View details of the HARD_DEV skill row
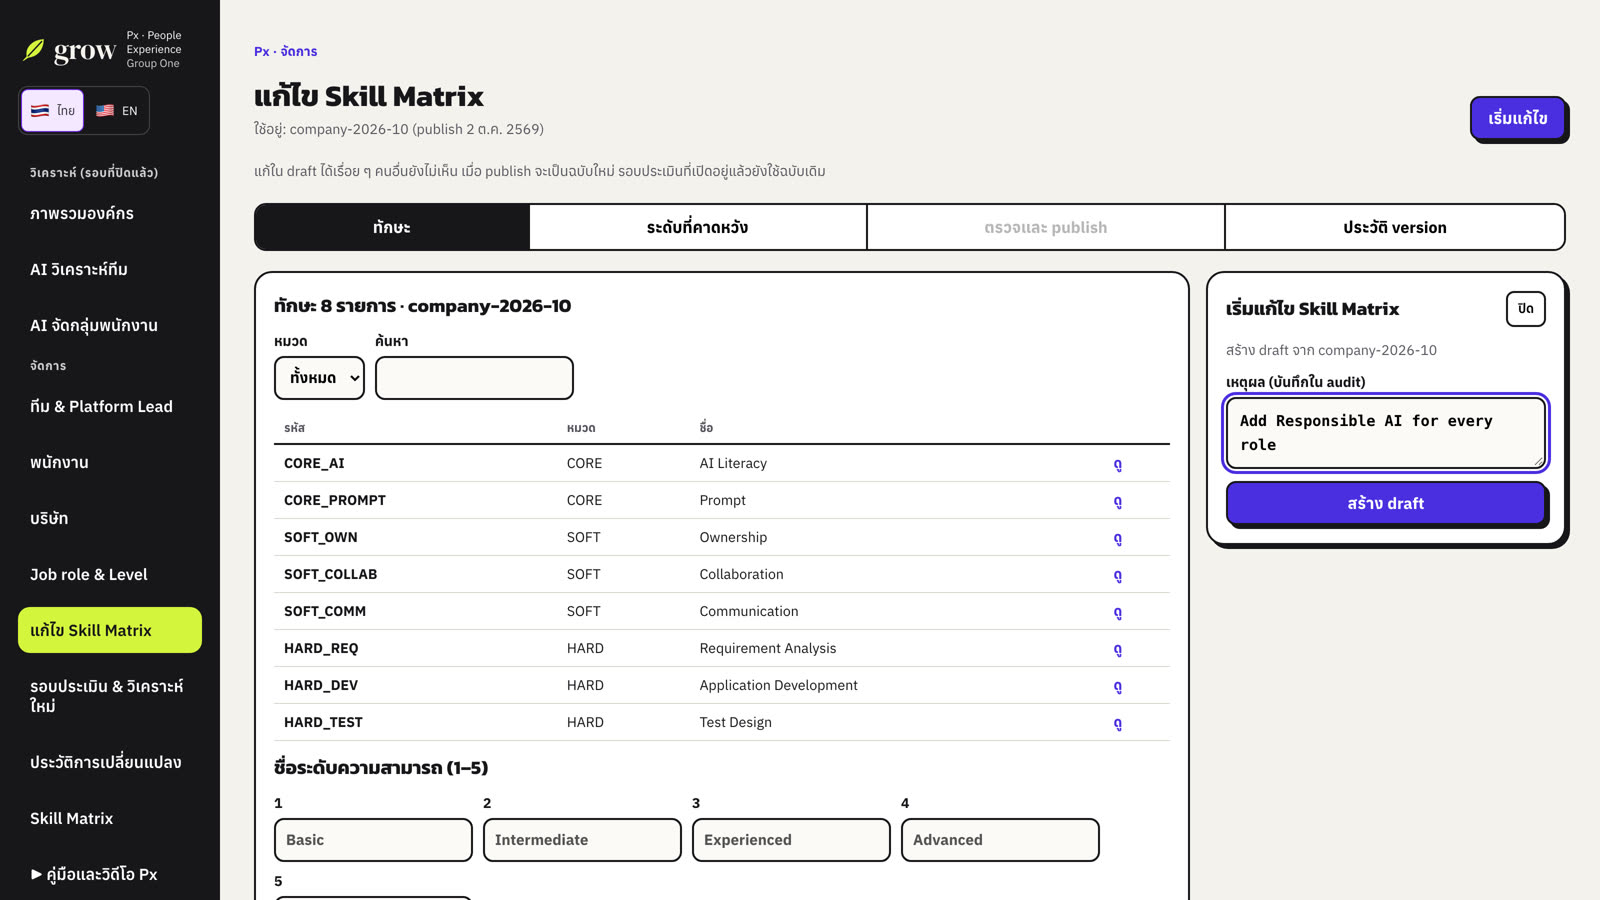This screenshot has width=1600, height=900. tap(1118, 686)
